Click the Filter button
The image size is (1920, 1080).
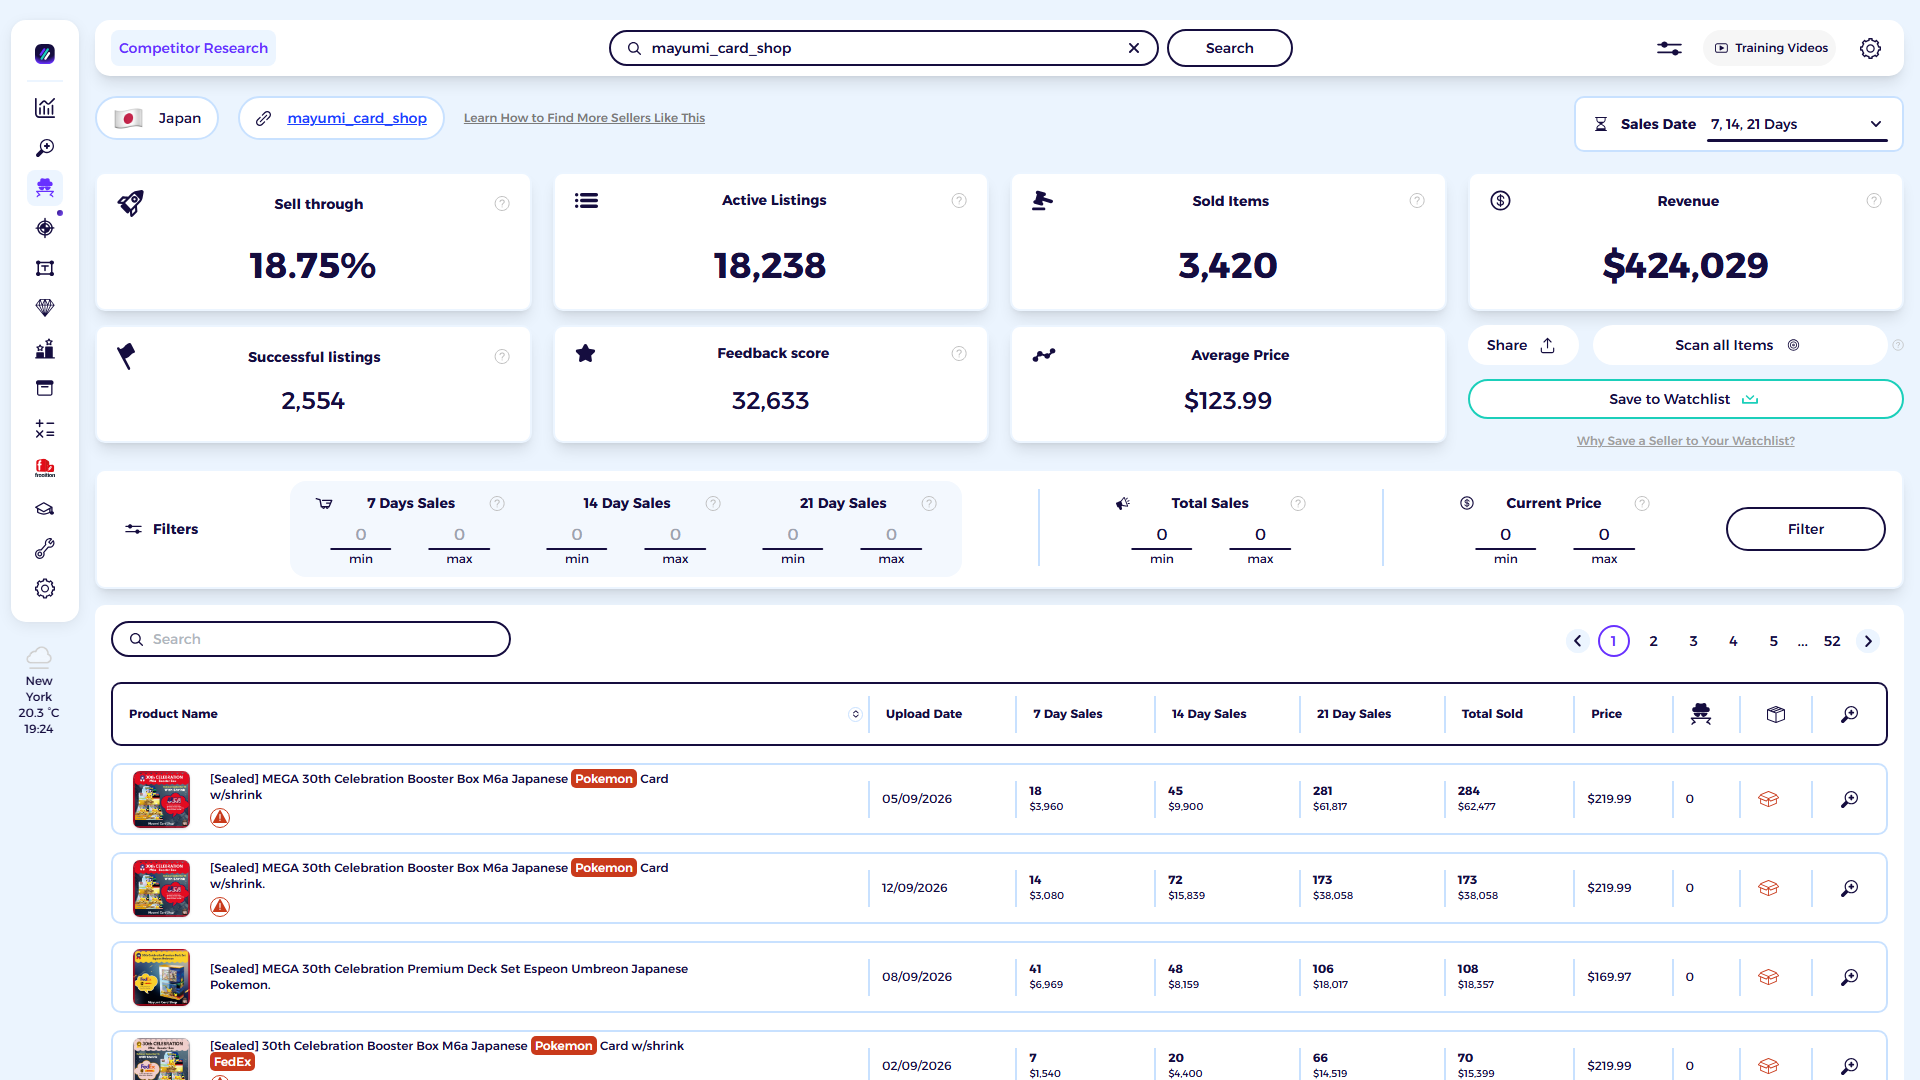(x=1805, y=529)
